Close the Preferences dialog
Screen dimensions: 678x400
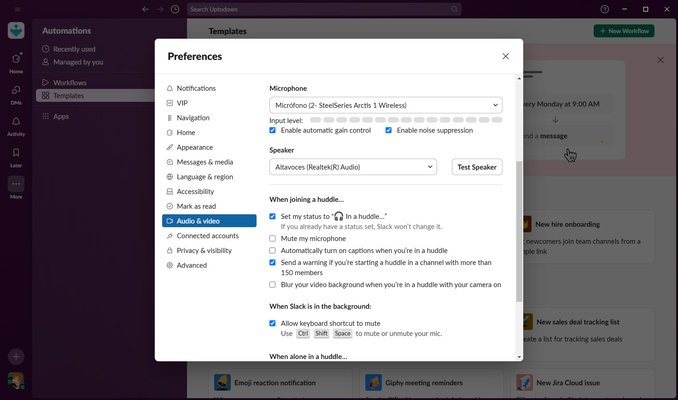[x=505, y=56]
